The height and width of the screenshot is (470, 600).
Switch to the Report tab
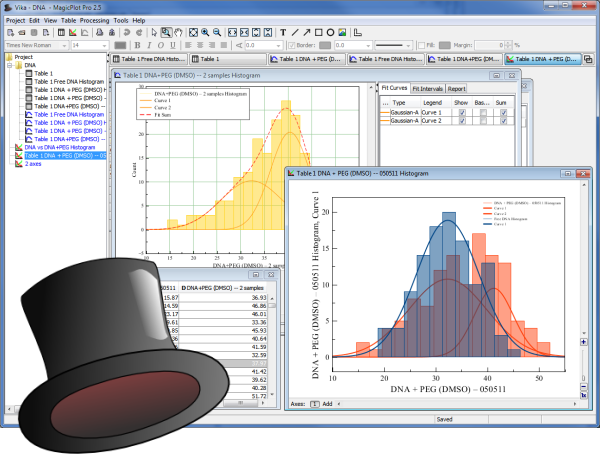click(456, 89)
